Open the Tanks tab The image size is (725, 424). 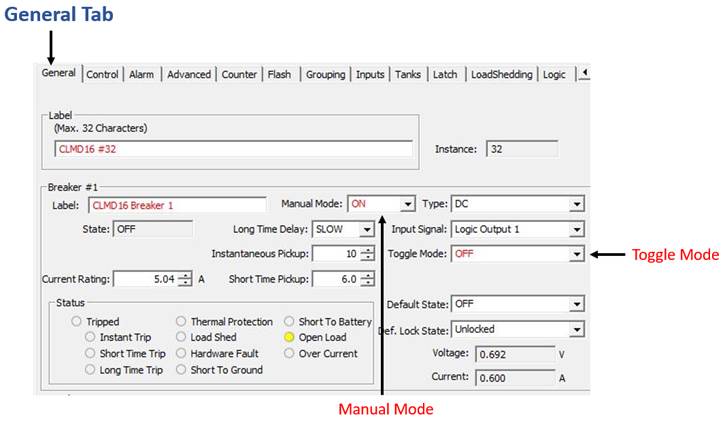point(408,74)
